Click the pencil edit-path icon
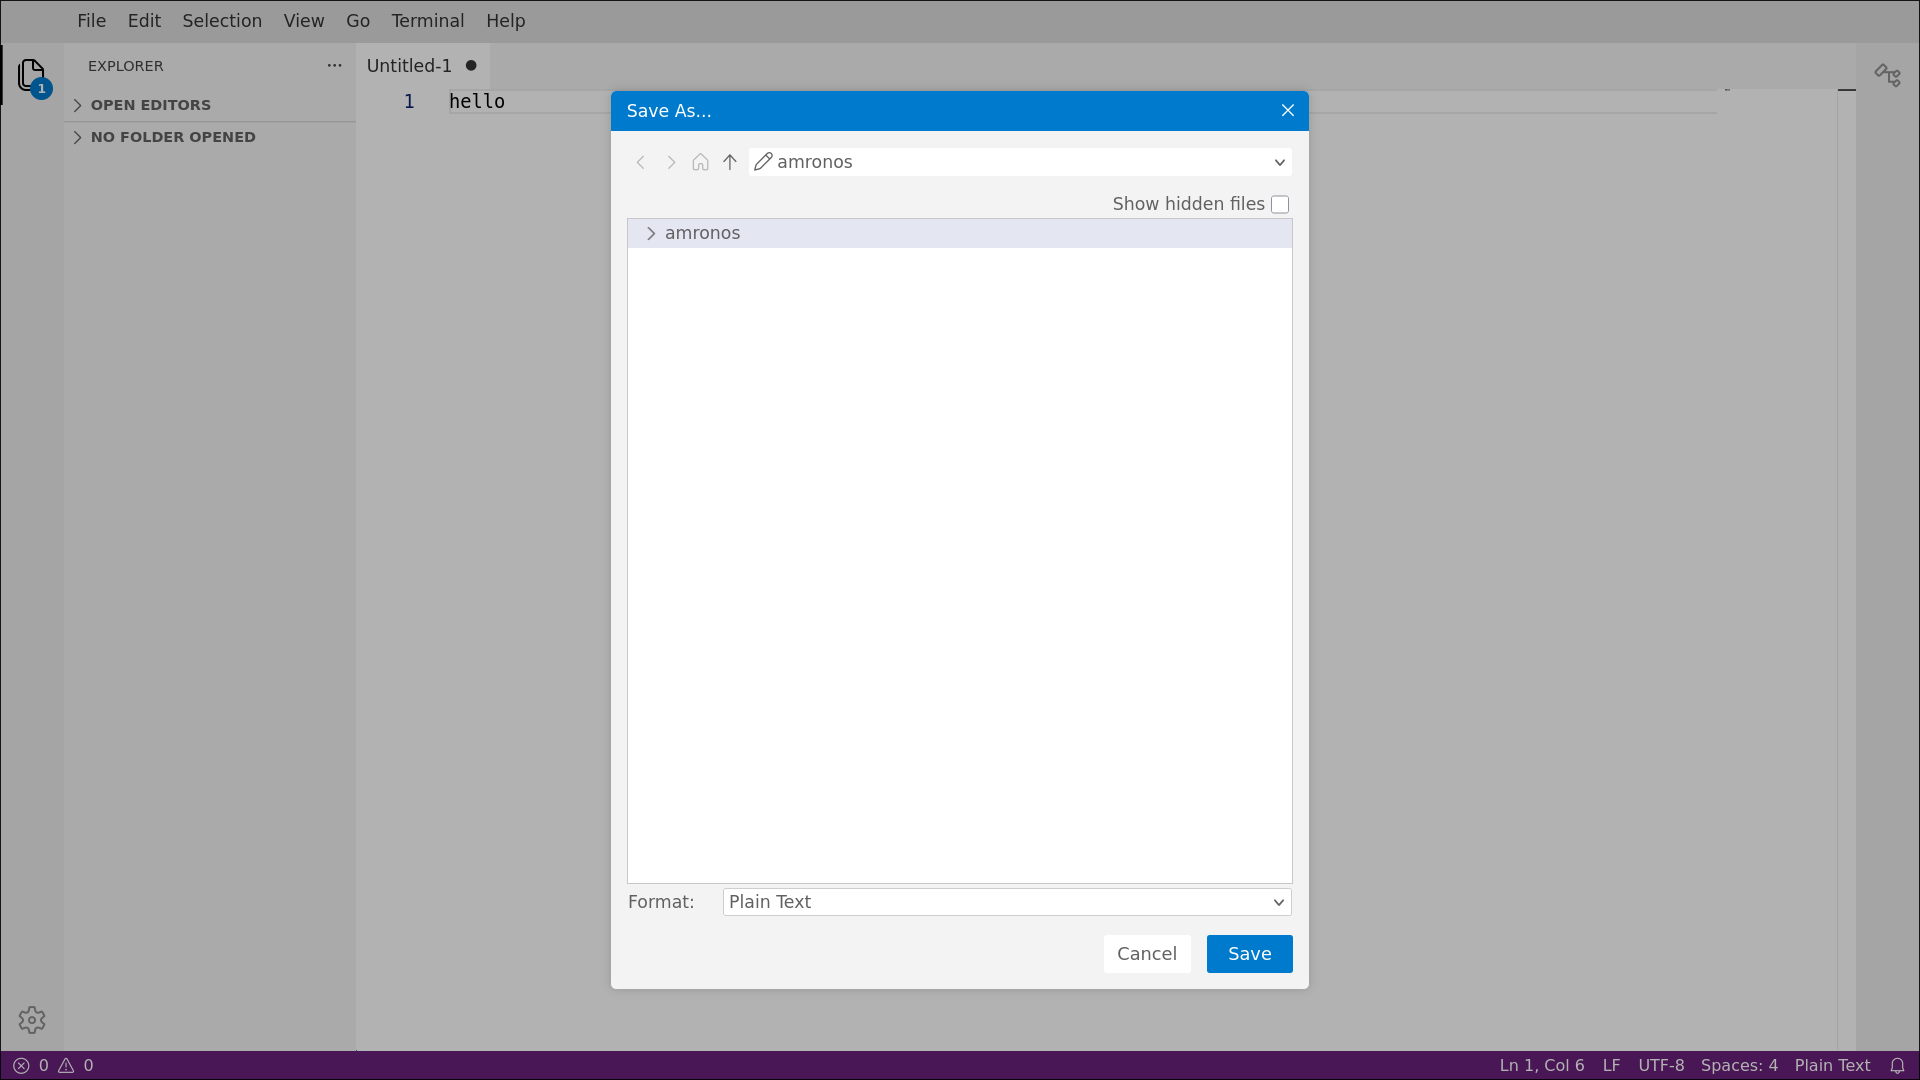The width and height of the screenshot is (1920, 1080). [763, 162]
